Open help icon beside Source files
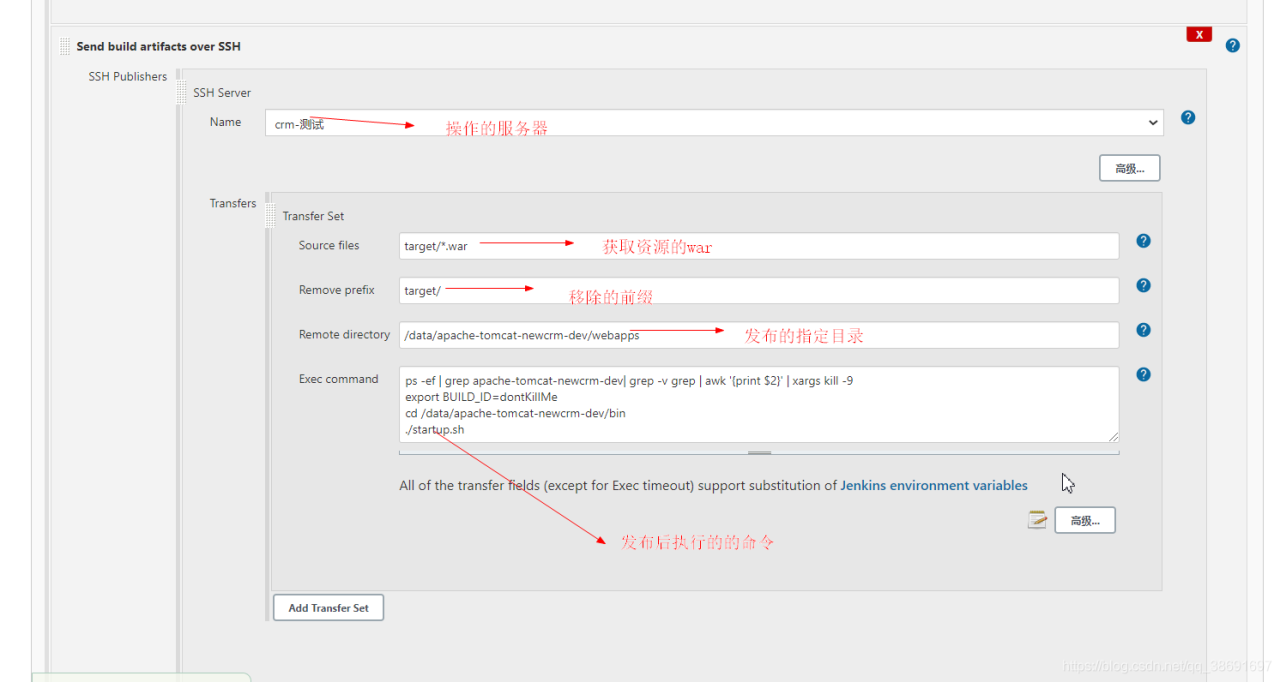1280x682 pixels. click(1144, 241)
